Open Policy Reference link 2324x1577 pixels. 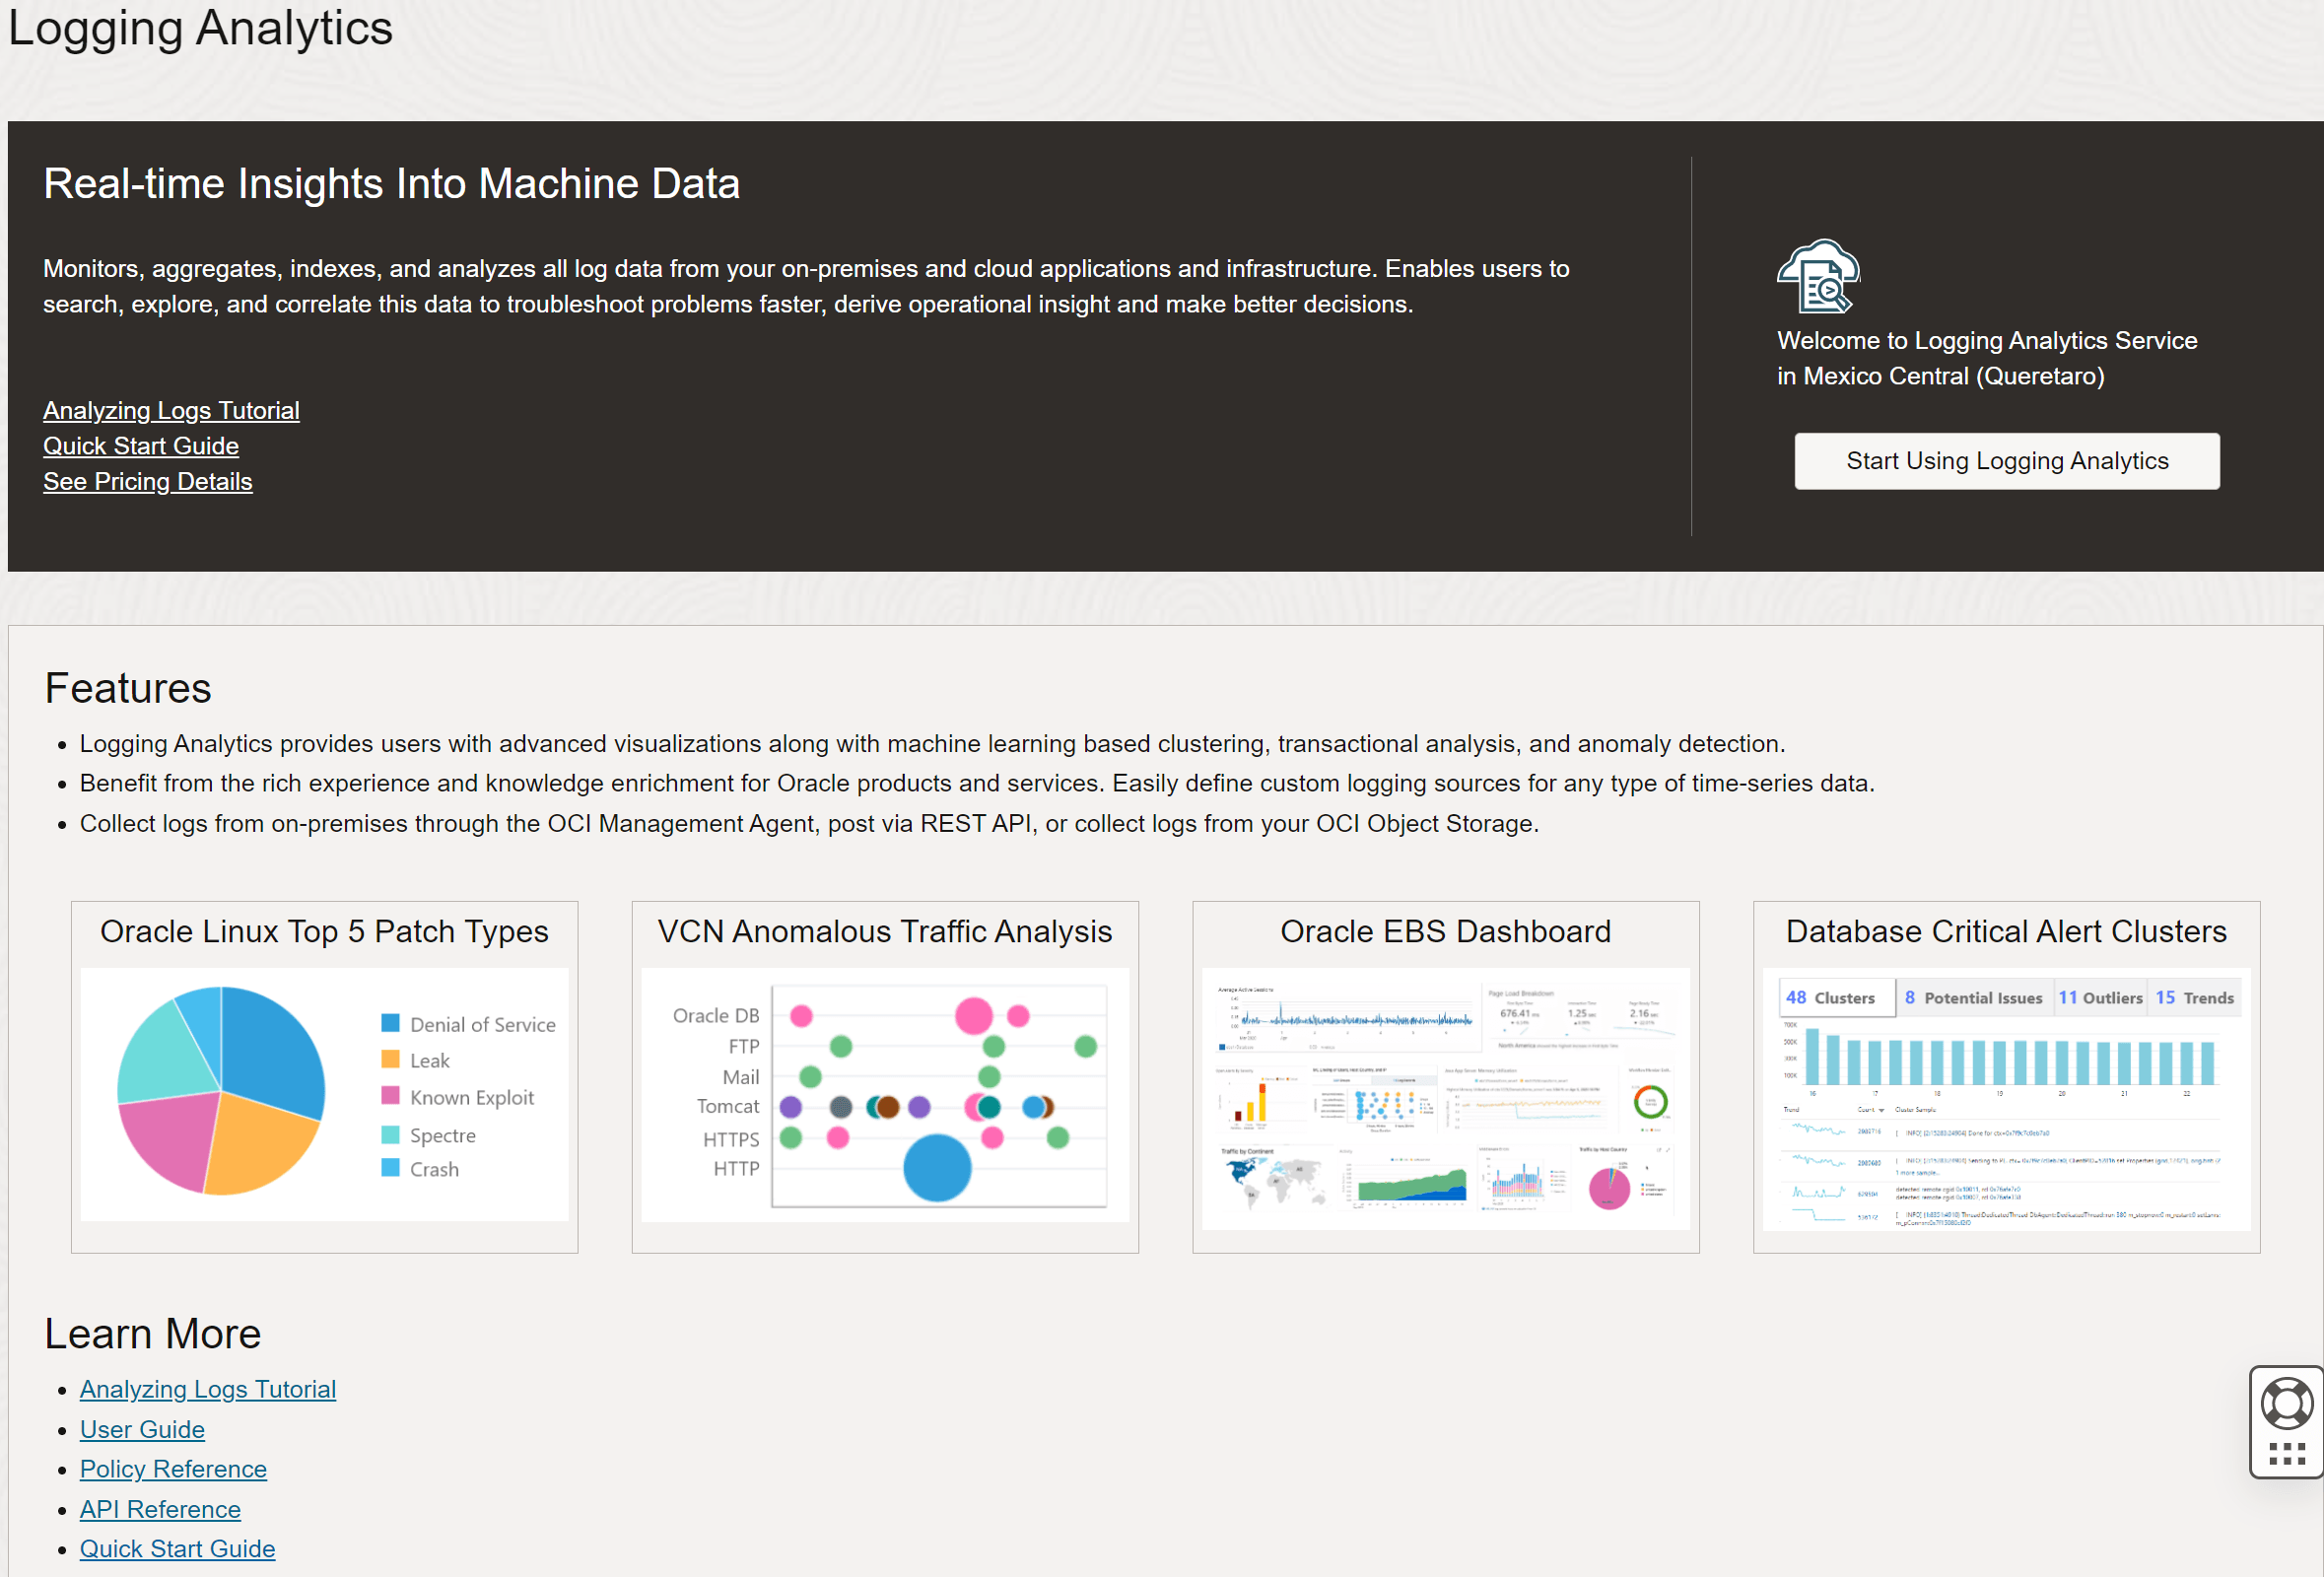[173, 1469]
